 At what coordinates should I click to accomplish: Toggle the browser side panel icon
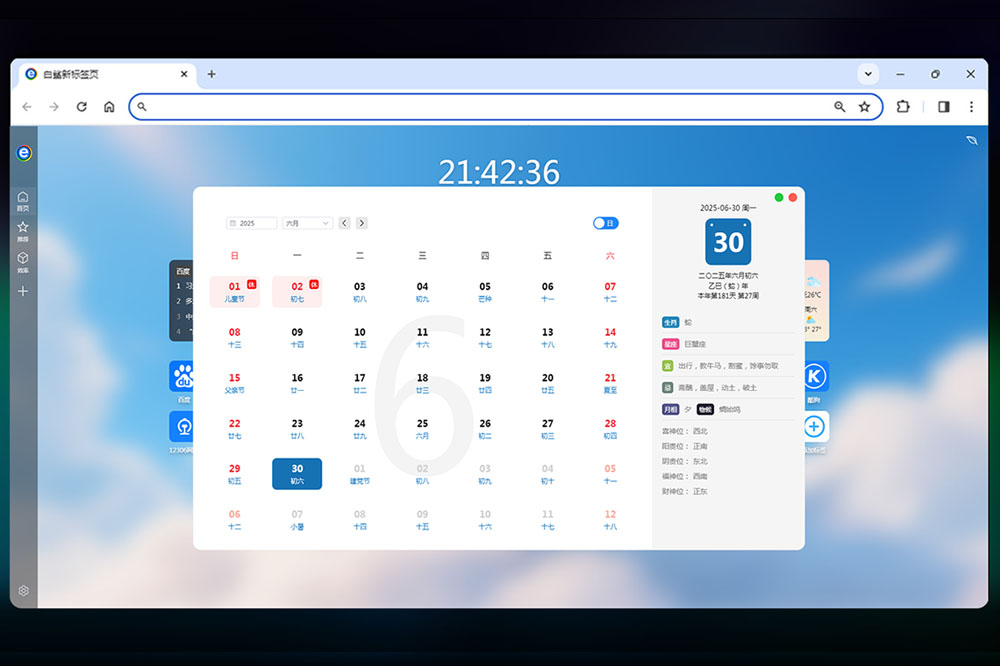tap(943, 107)
